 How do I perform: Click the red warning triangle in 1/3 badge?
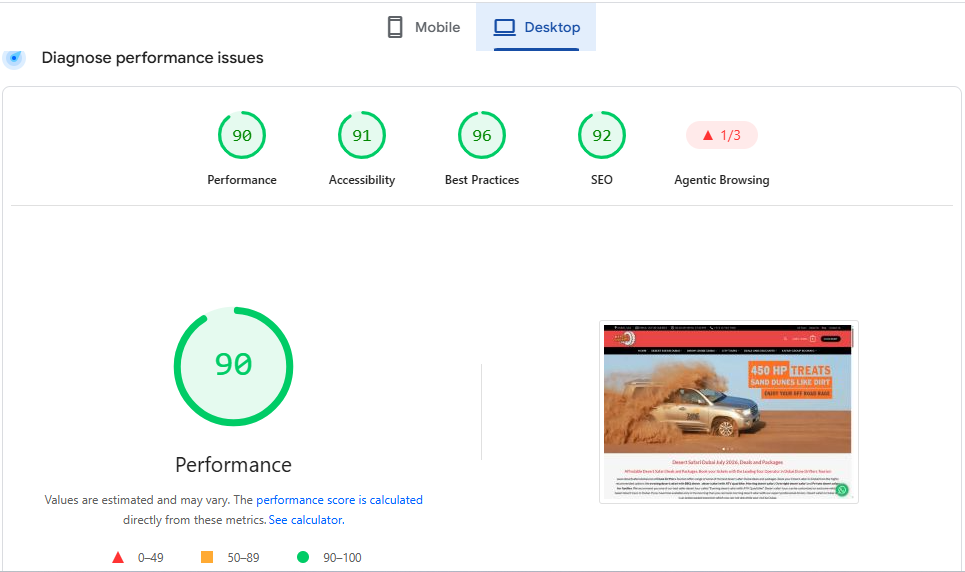coord(708,135)
